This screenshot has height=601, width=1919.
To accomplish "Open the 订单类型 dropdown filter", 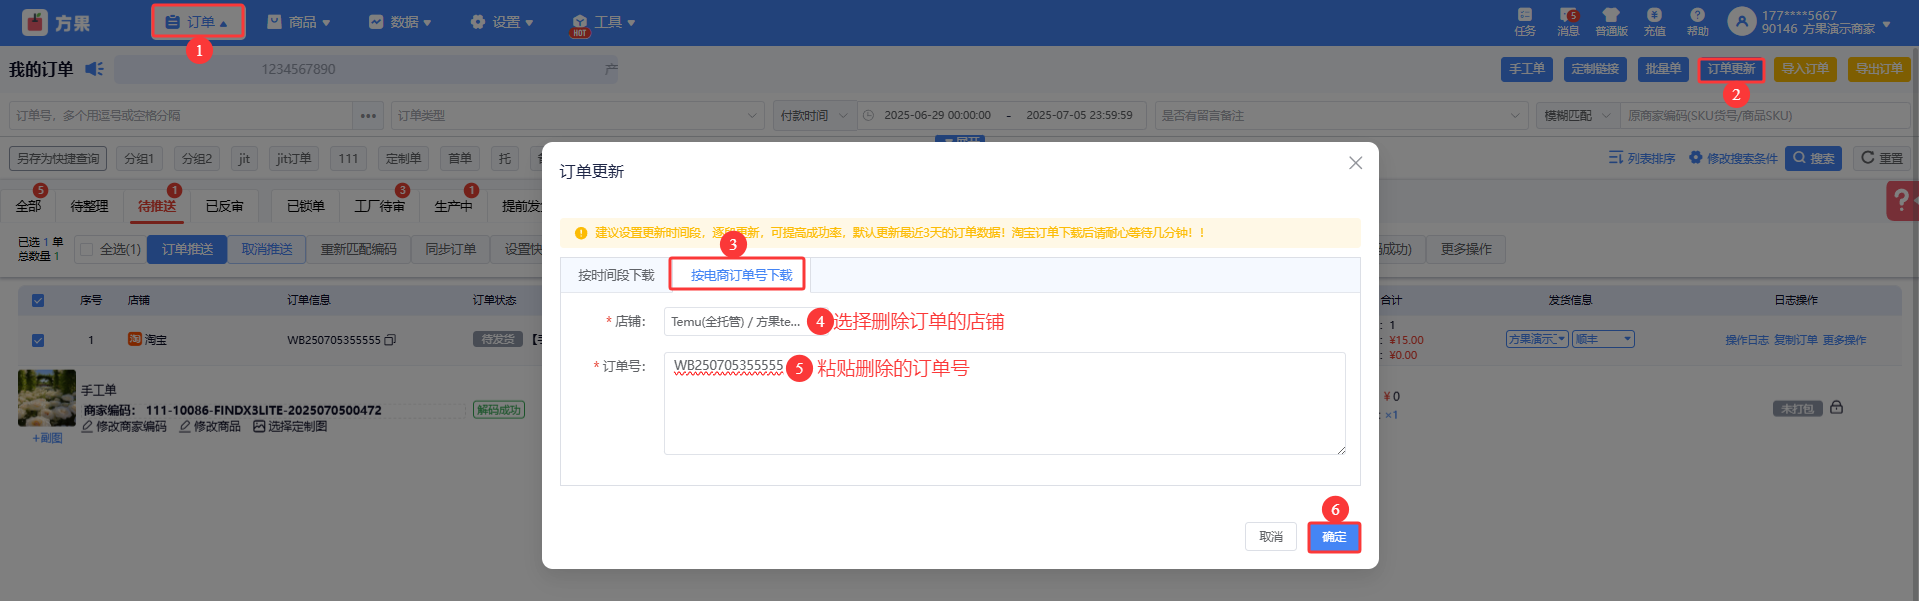I will point(577,116).
